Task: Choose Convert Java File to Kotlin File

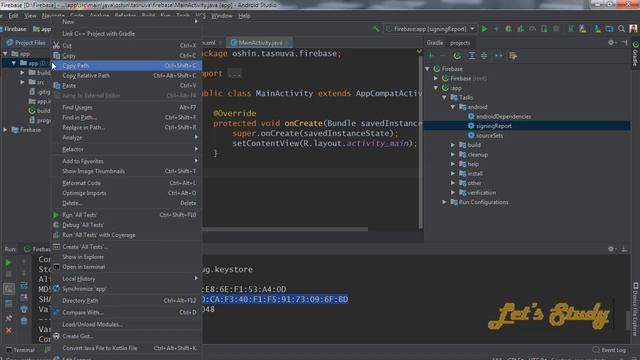Action: point(127,348)
